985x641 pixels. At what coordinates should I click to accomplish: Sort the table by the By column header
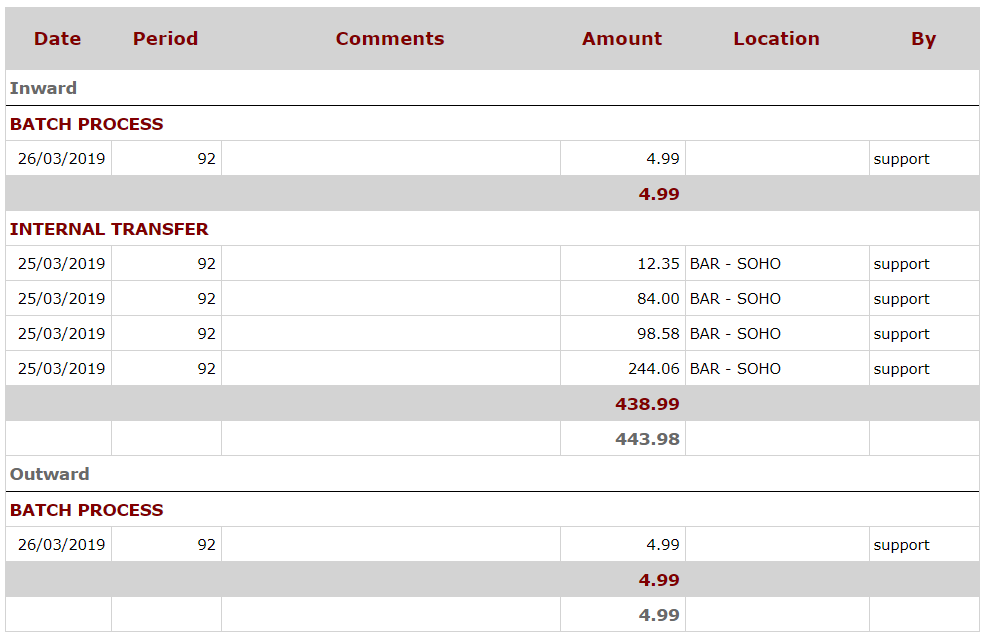tap(923, 38)
